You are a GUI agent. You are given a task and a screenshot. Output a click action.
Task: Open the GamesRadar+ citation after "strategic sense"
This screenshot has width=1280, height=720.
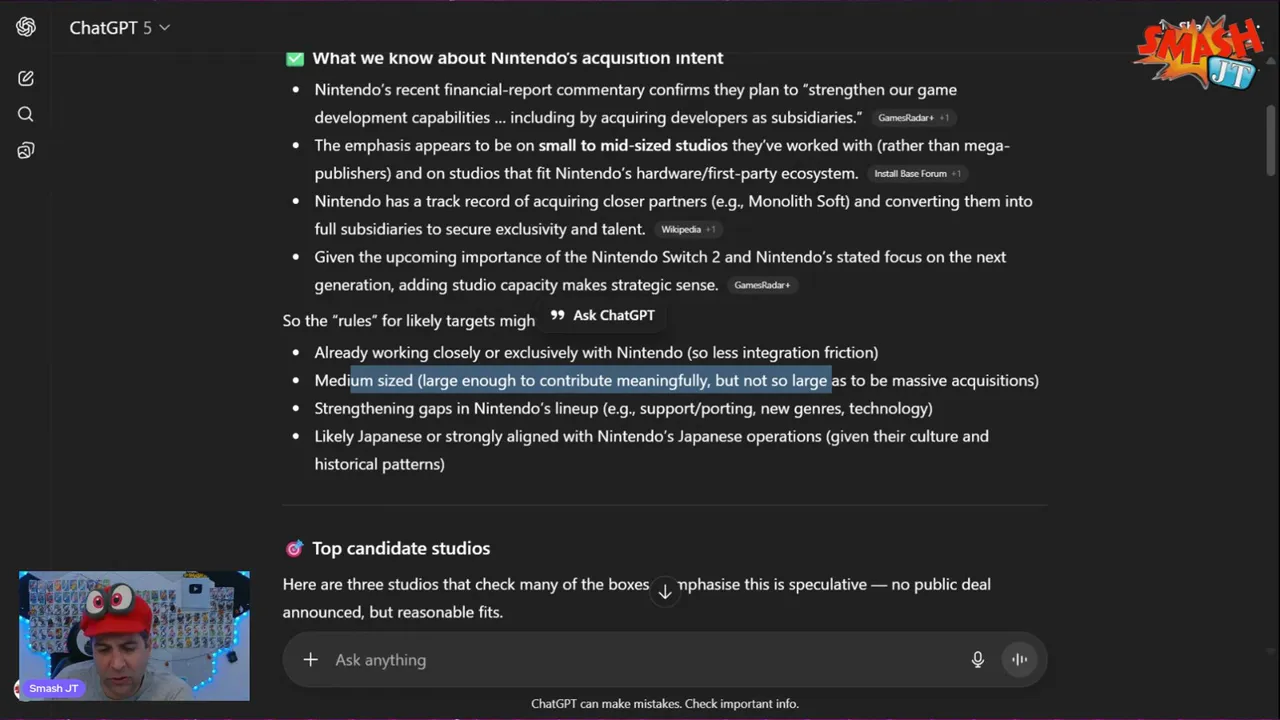(762, 286)
